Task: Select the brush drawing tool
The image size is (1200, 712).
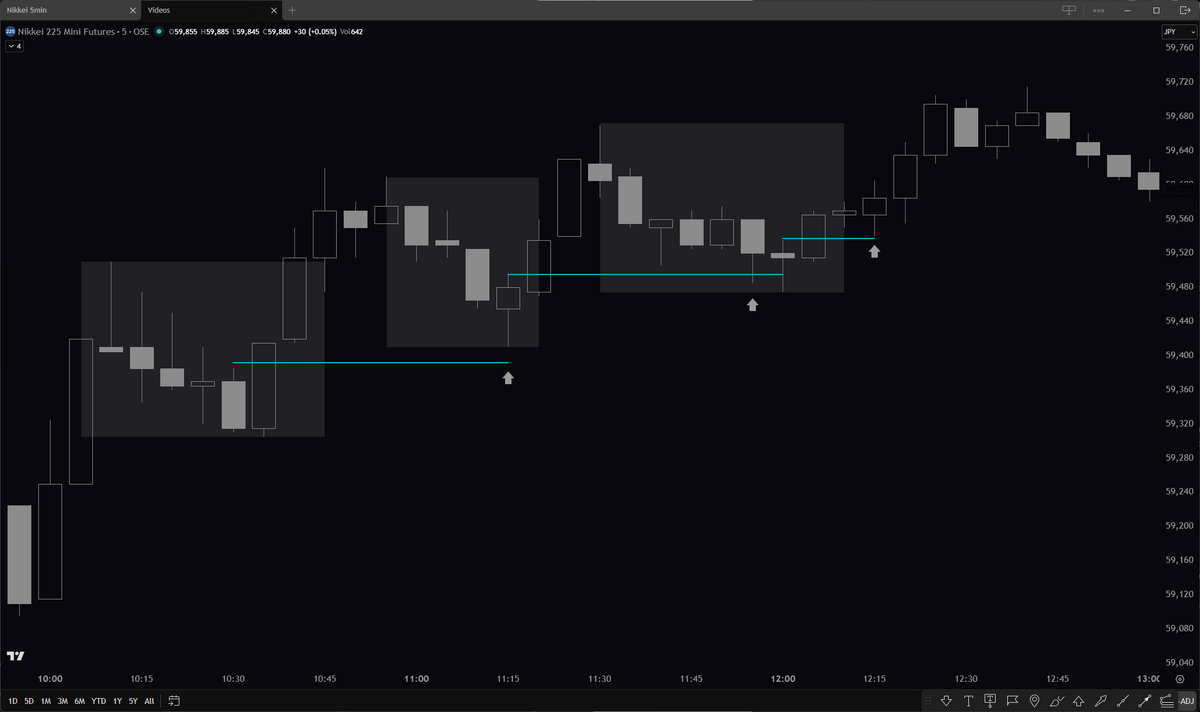Action: click(x=1056, y=701)
